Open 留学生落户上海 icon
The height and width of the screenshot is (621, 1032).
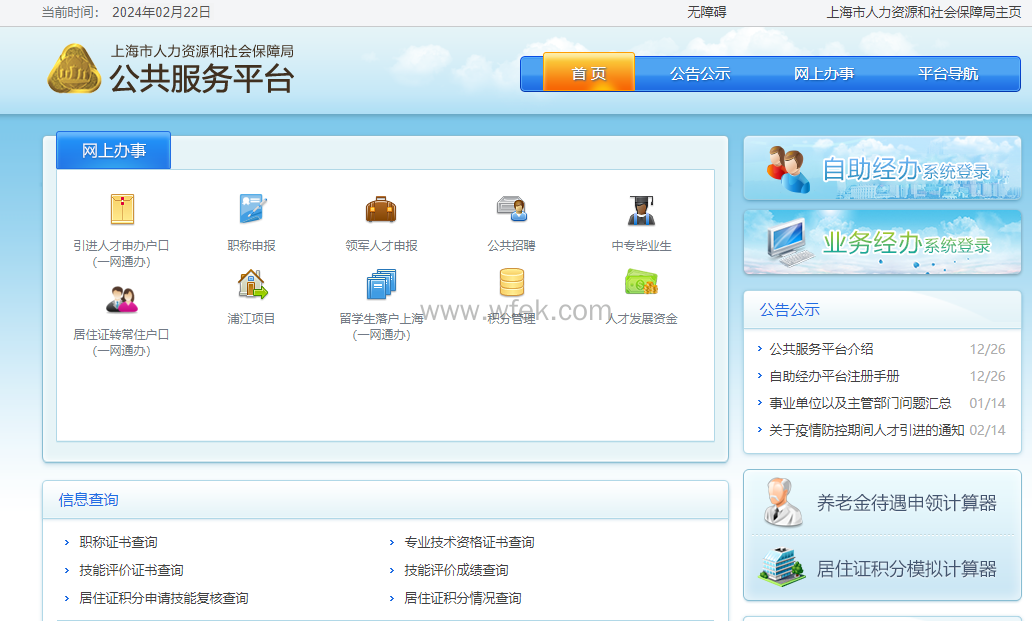coord(381,285)
